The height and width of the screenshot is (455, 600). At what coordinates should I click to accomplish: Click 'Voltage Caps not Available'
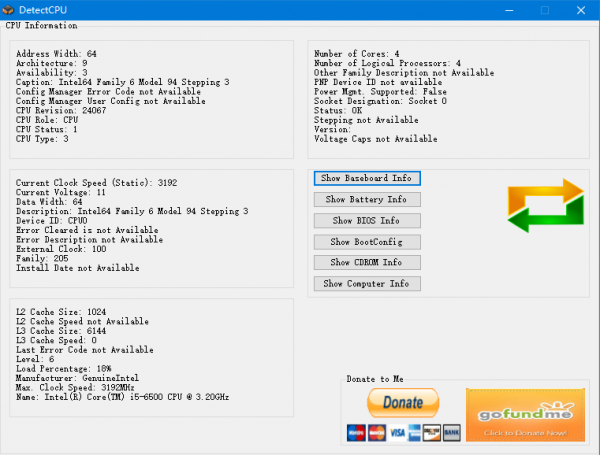pyautogui.click(x=376, y=139)
